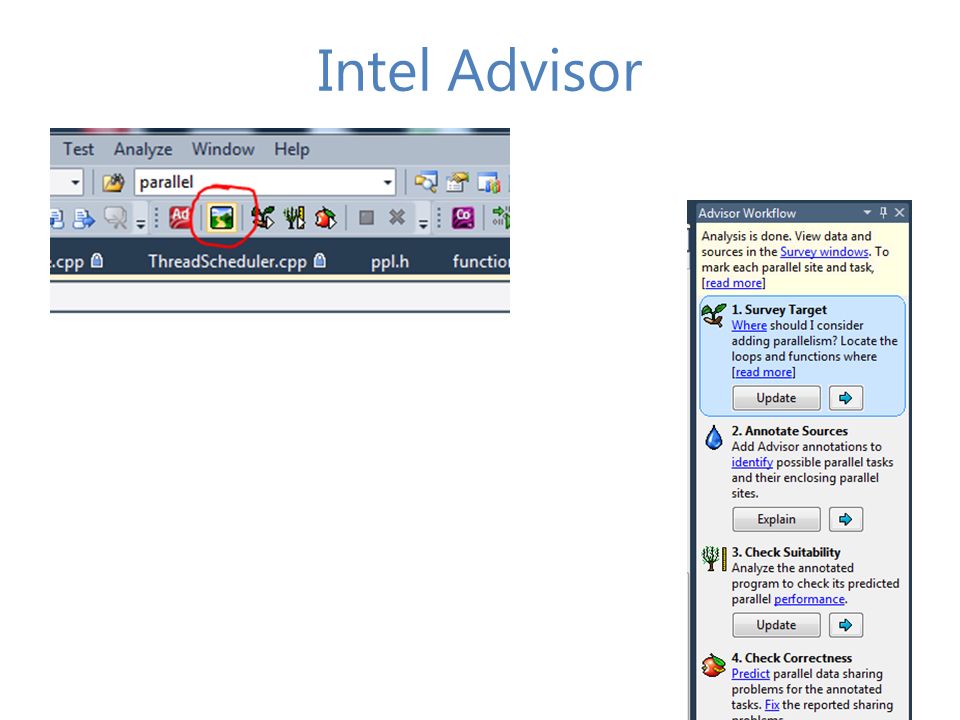Click Survey Target sprout icon in workflow
960x720 pixels.
714,315
